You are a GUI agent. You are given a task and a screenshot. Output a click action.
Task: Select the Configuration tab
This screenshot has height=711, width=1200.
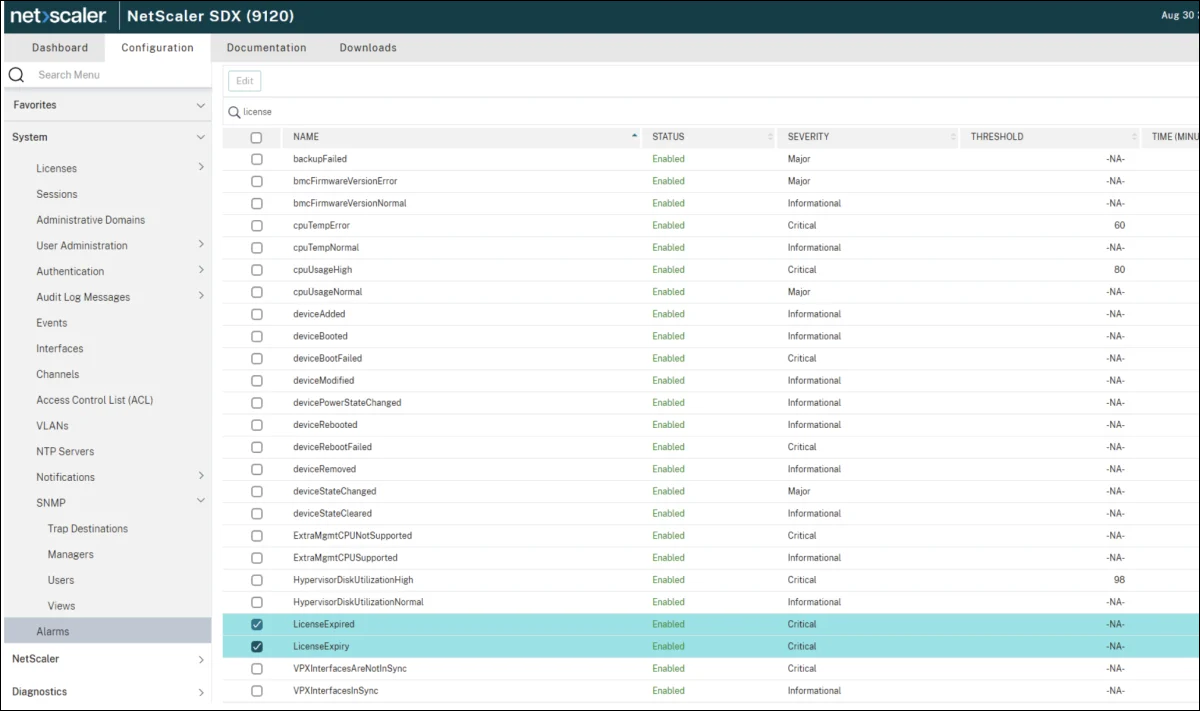158,47
